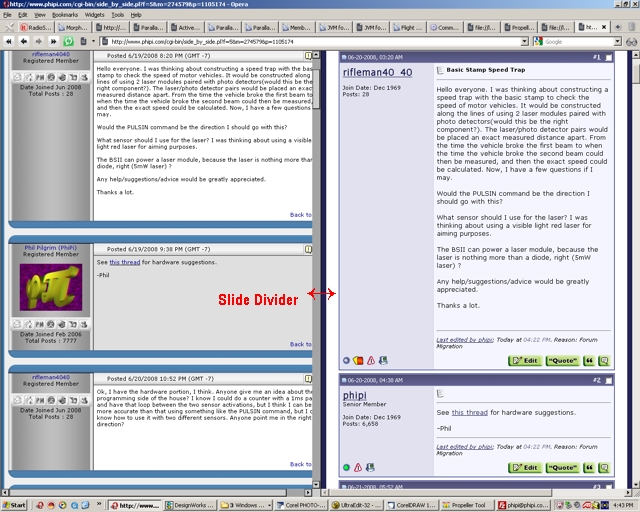Image resolution: width=640 pixels, height=512 pixels.
Task: Open the Tools menu
Action: [x=118, y=15]
